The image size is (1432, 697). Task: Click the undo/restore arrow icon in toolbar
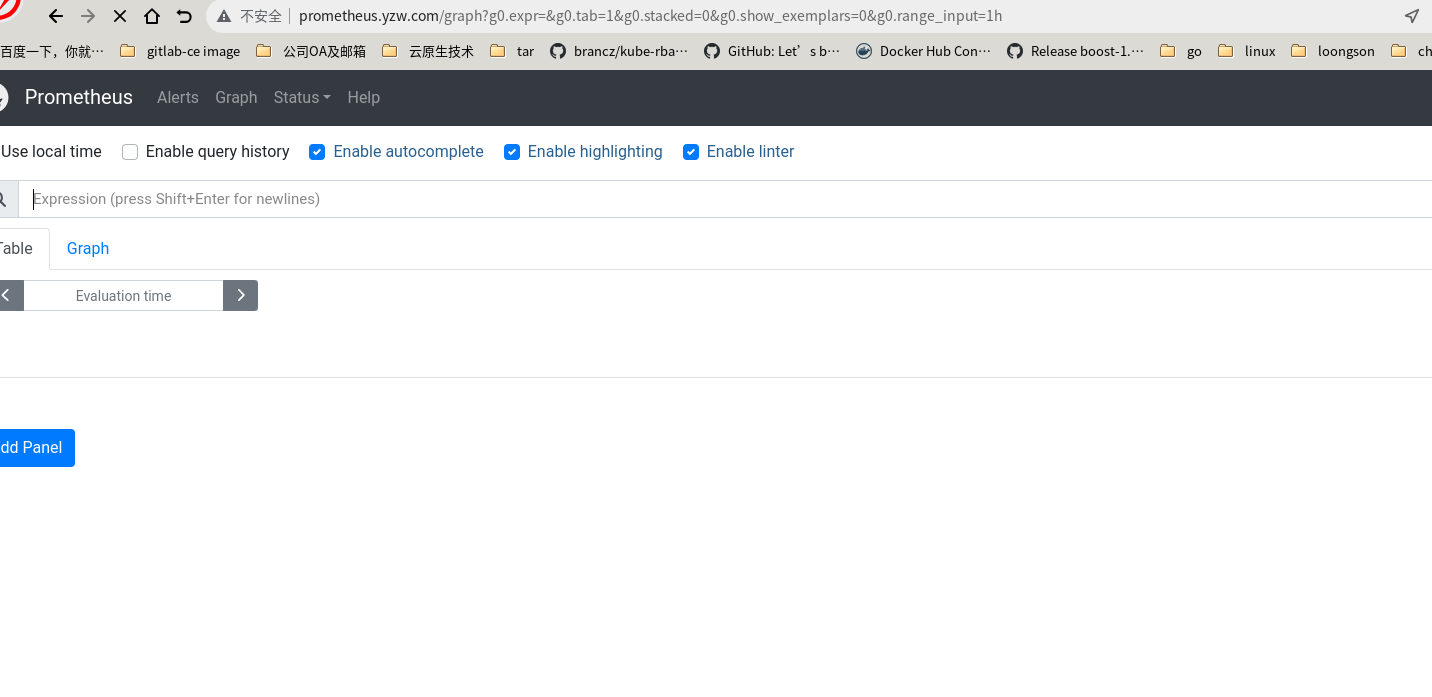pos(184,16)
